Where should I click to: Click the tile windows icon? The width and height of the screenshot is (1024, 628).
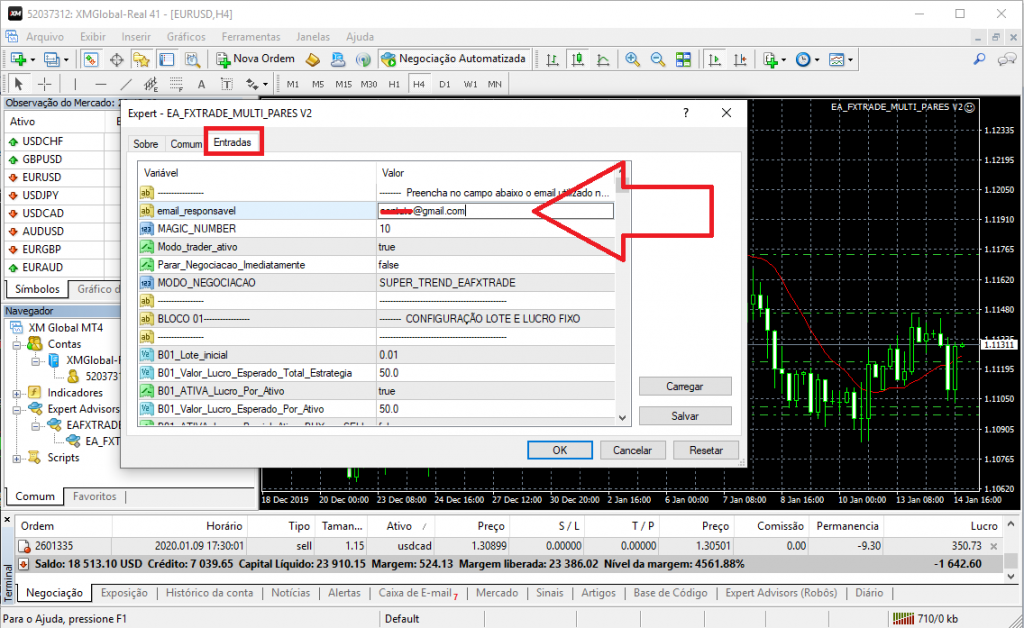point(683,59)
